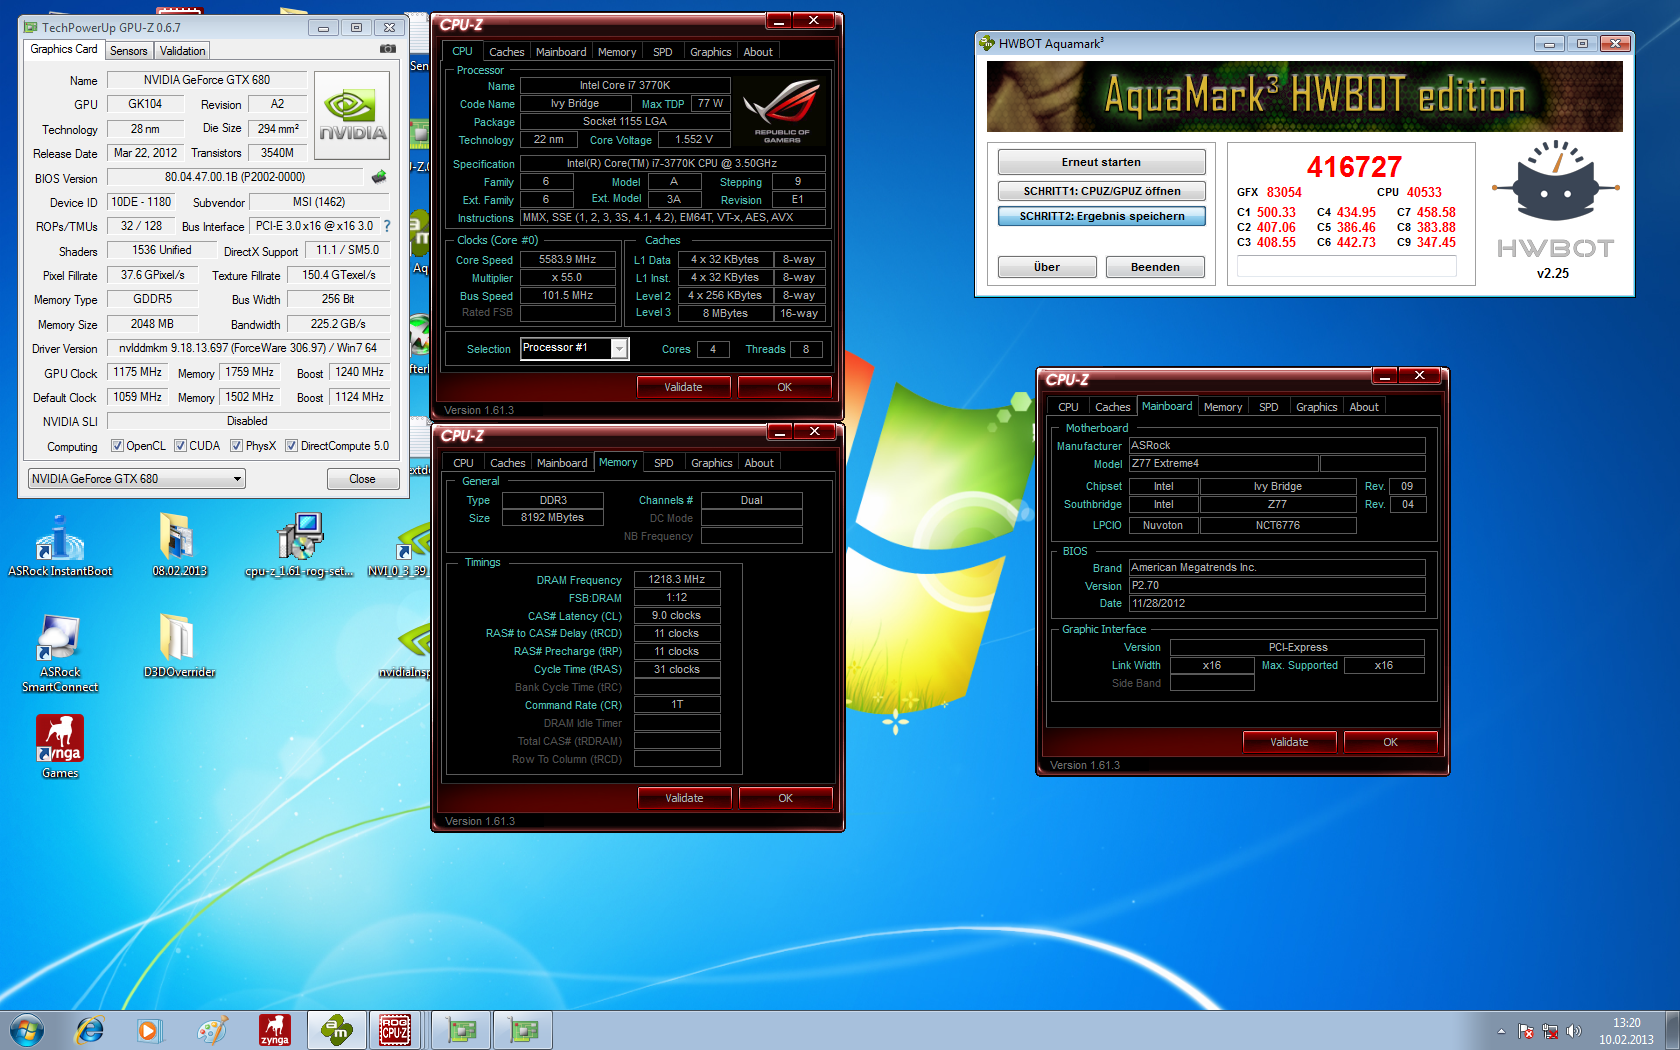Toggle the DirectCompute 5.0 checkbox

pyautogui.click(x=291, y=446)
